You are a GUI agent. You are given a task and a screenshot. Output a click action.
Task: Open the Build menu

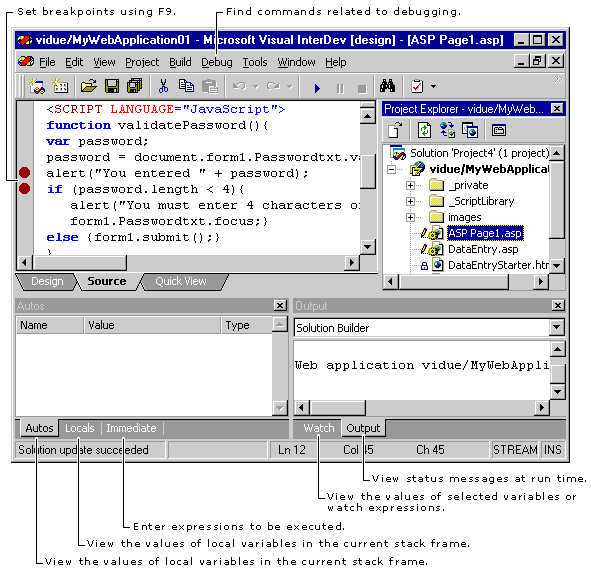(x=180, y=62)
